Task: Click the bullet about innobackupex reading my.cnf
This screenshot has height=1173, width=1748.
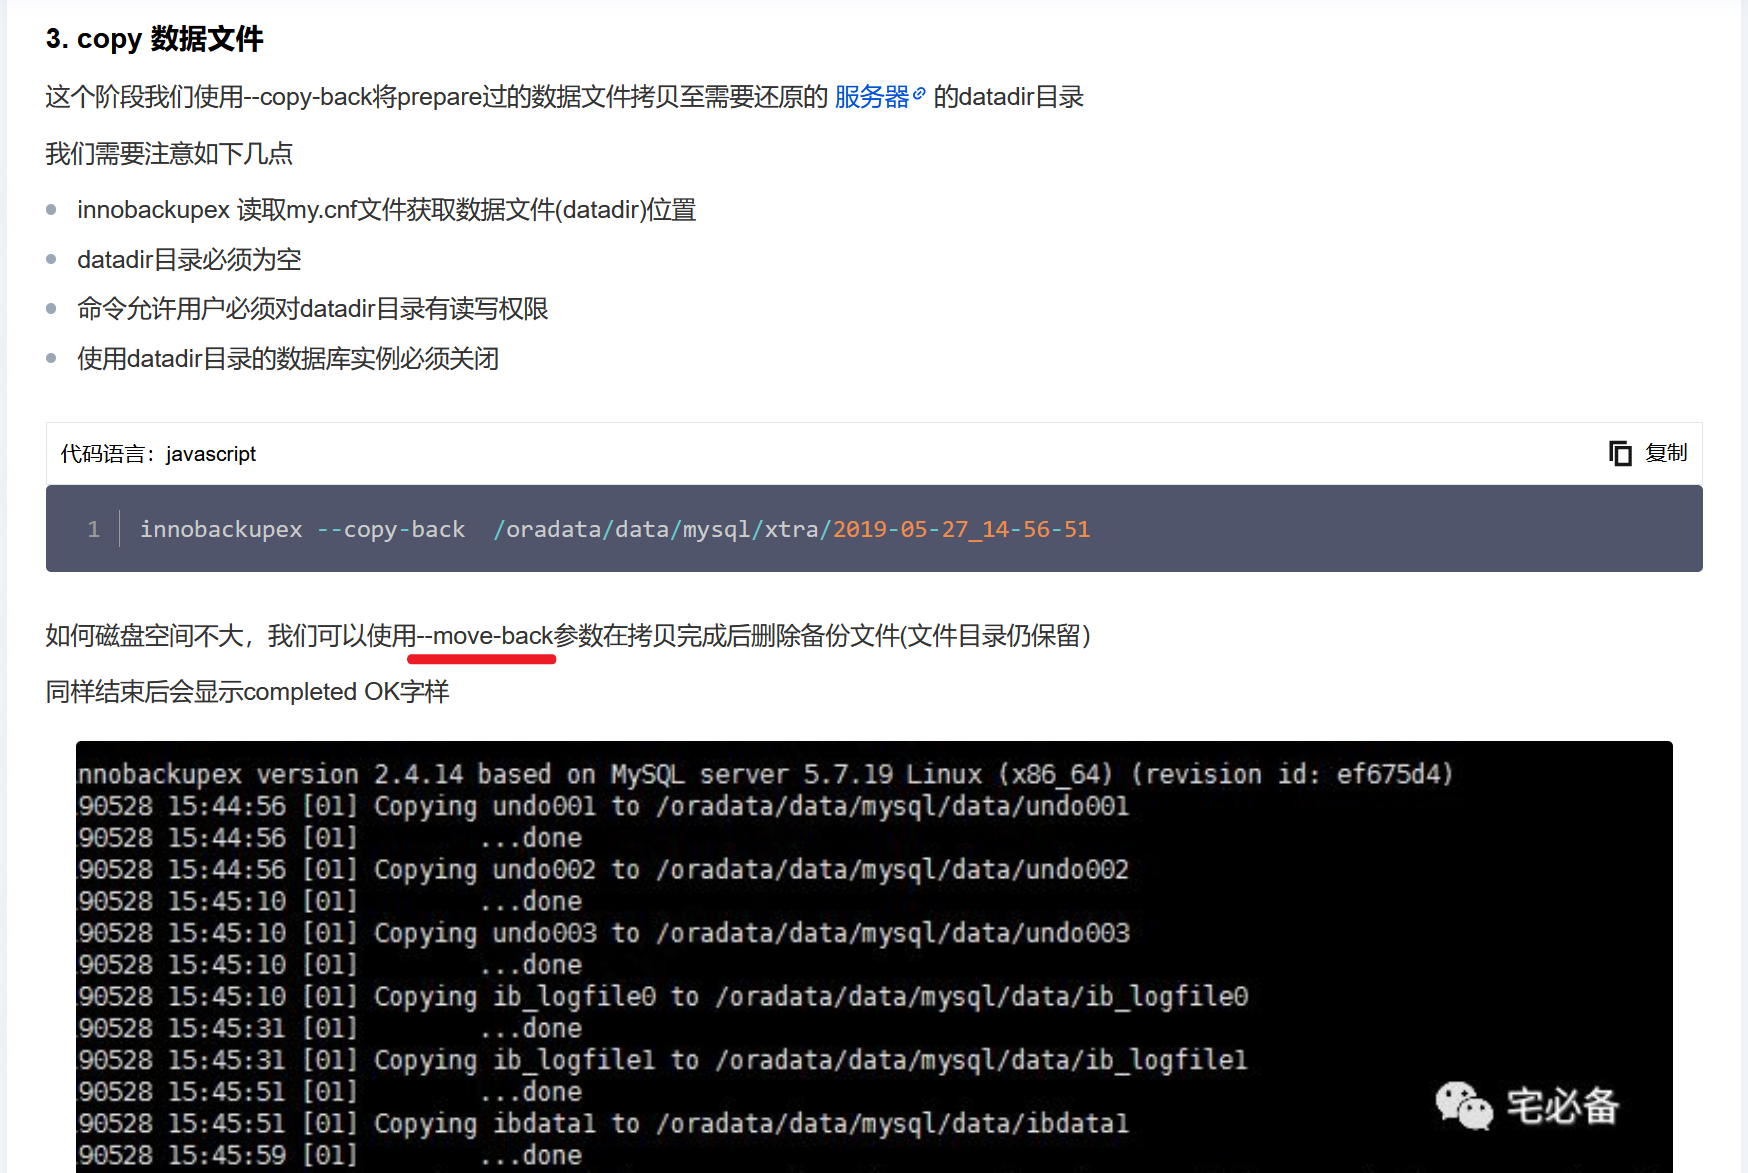Action: pos(386,210)
